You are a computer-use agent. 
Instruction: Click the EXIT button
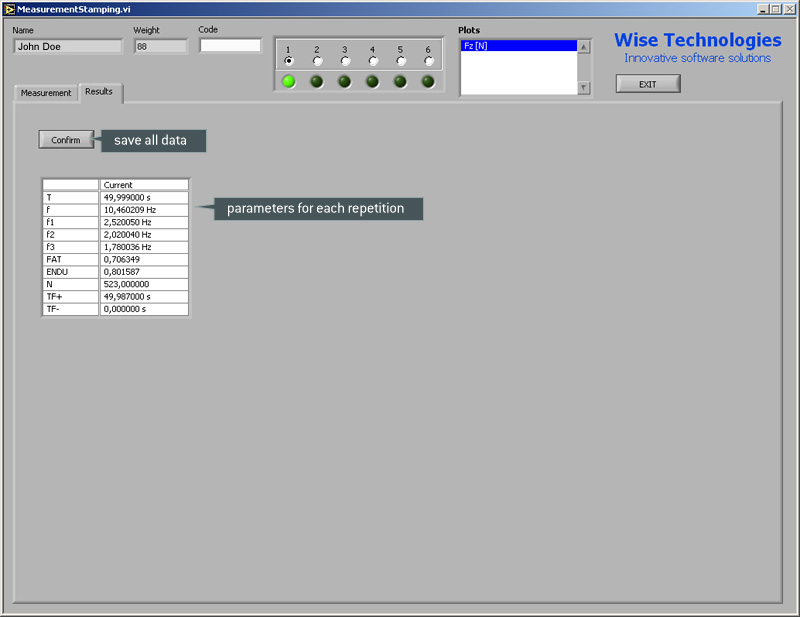coord(648,84)
